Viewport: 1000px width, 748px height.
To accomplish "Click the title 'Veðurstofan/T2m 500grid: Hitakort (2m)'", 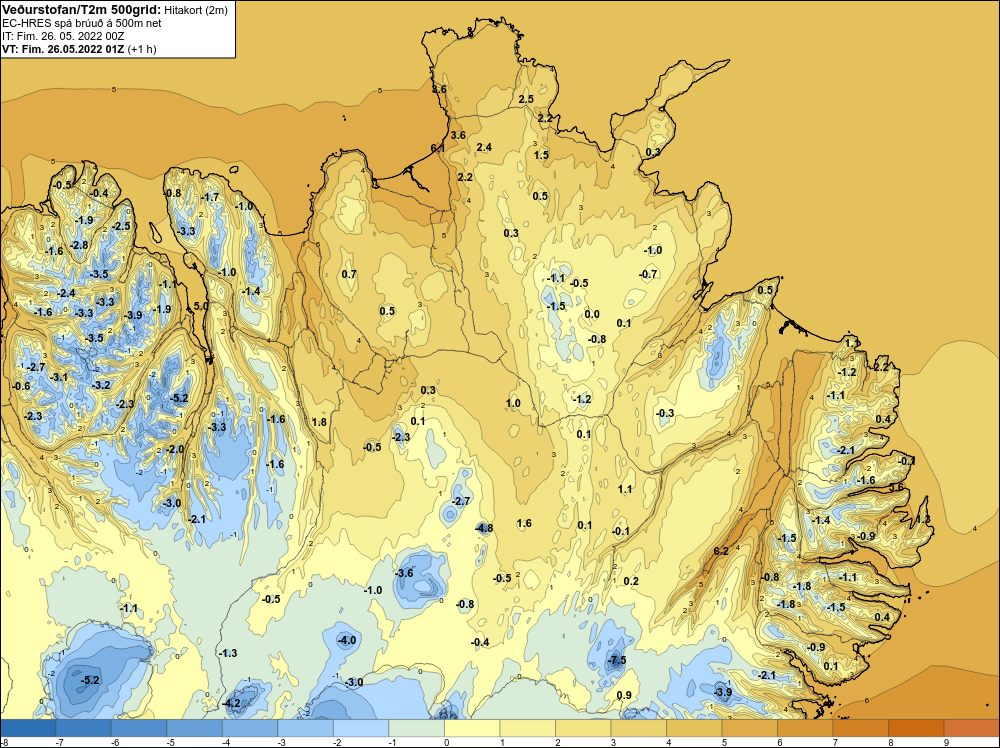I will (115, 10).
